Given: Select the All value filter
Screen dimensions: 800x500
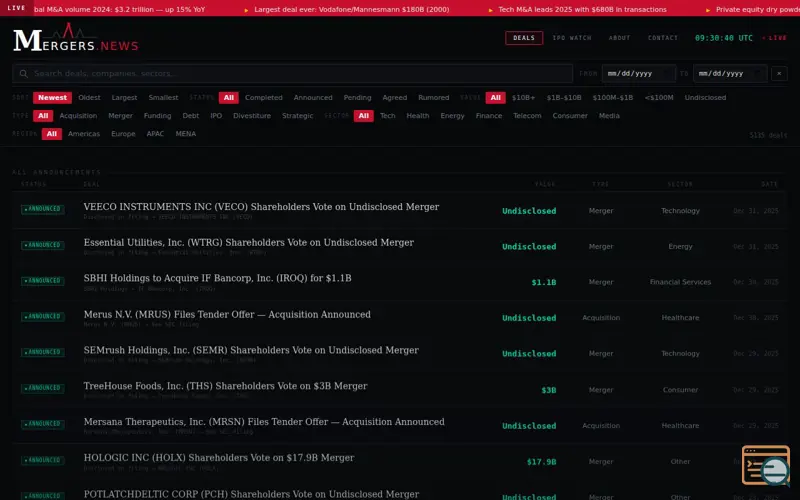Looking at the screenshot, I should tap(495, 97).
